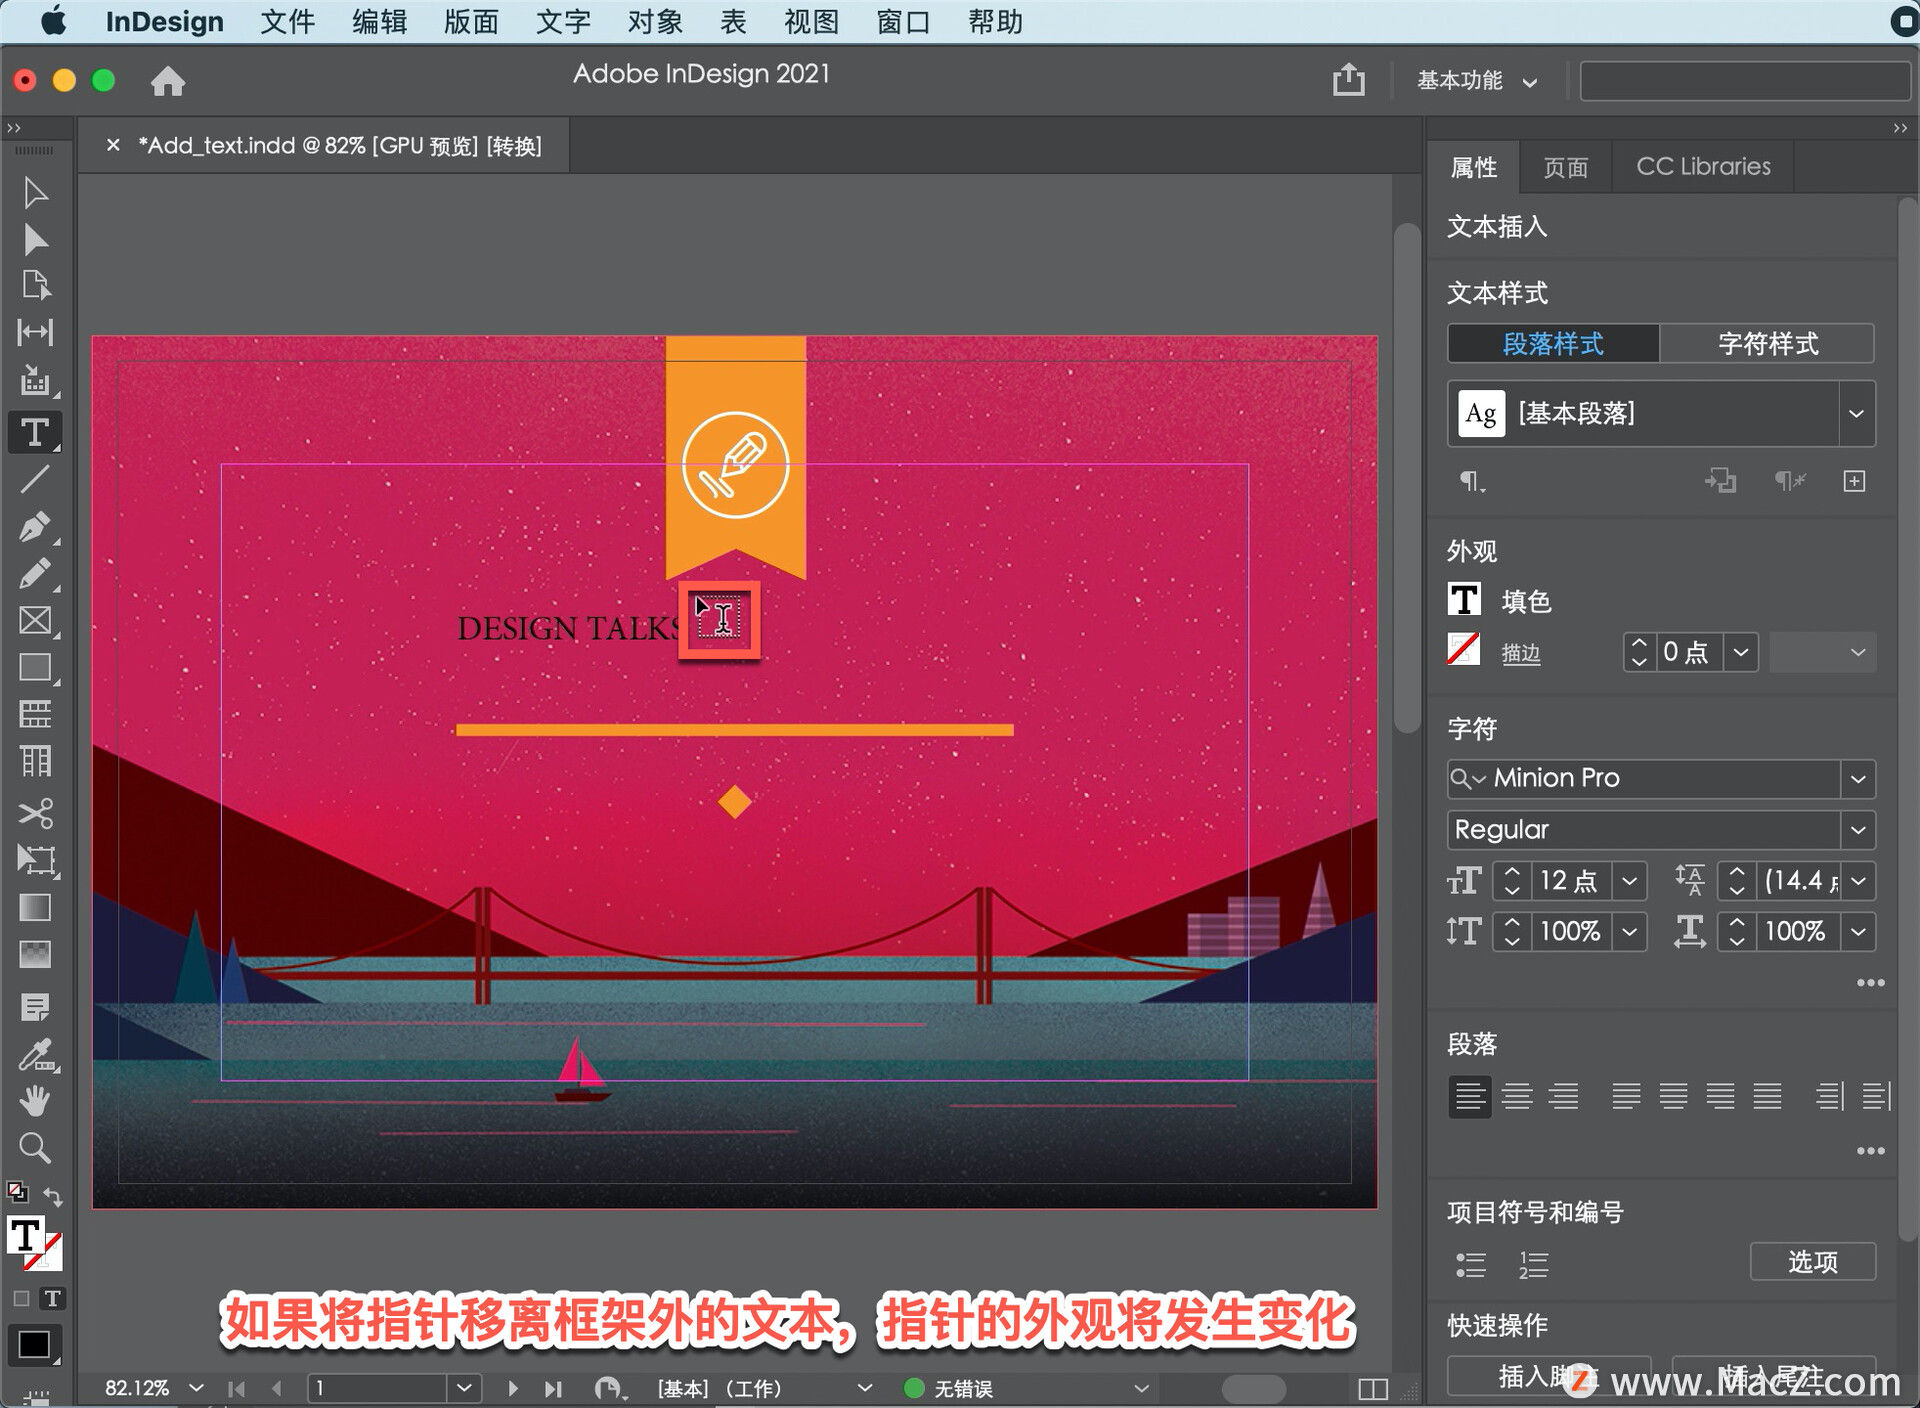Set align left paragraph alignment
1920x1408 pixels.
tap(1470, 1096)
